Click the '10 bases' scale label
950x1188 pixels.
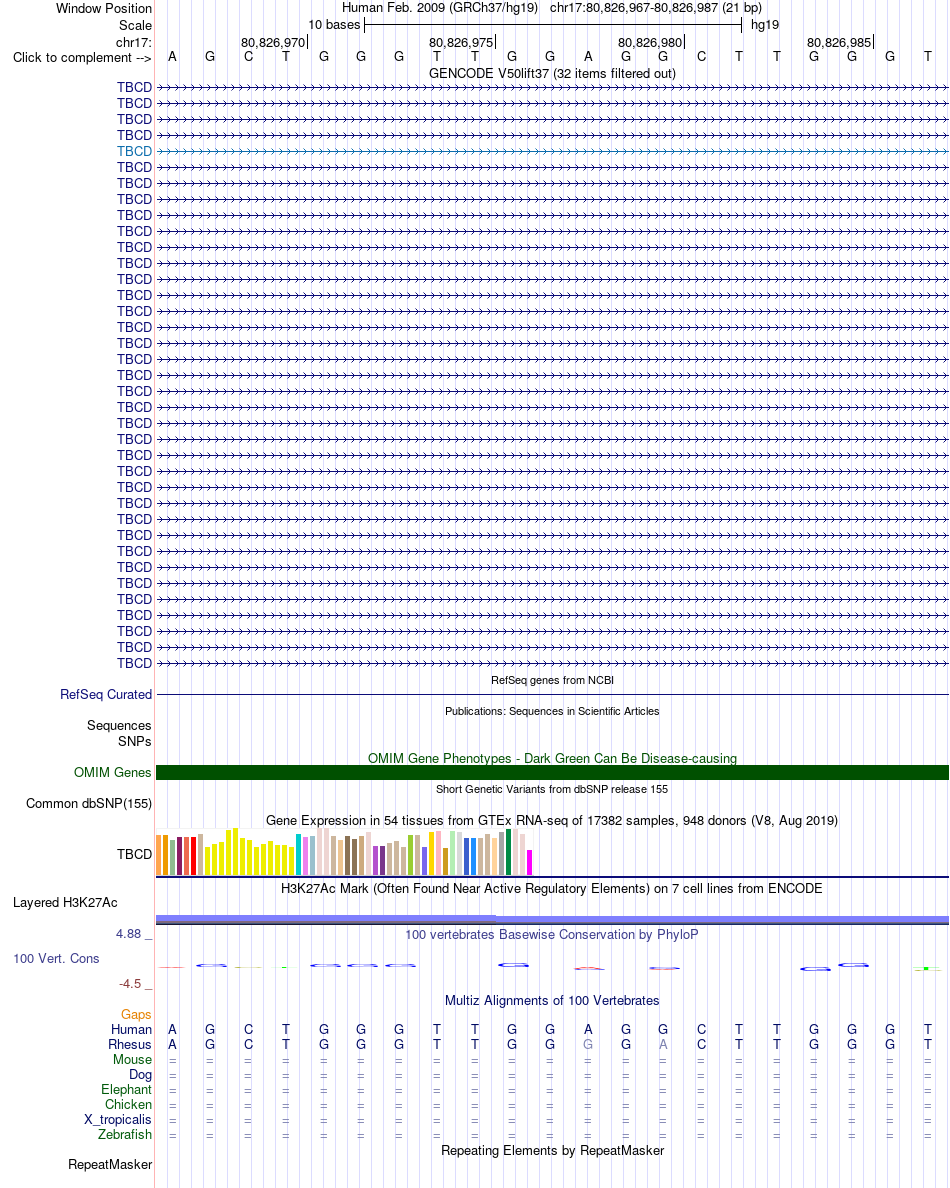(334, 25)
